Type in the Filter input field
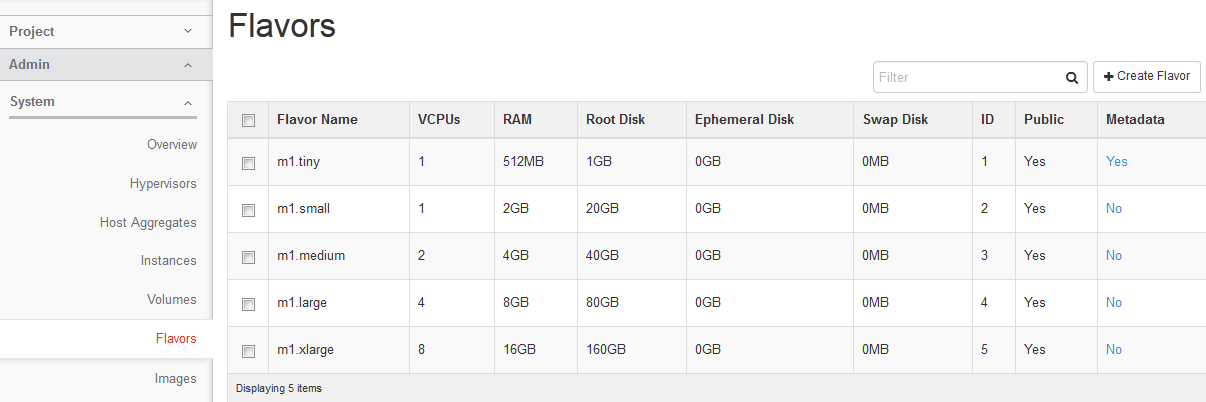The image size is (1206, 402). click(966, 77)
